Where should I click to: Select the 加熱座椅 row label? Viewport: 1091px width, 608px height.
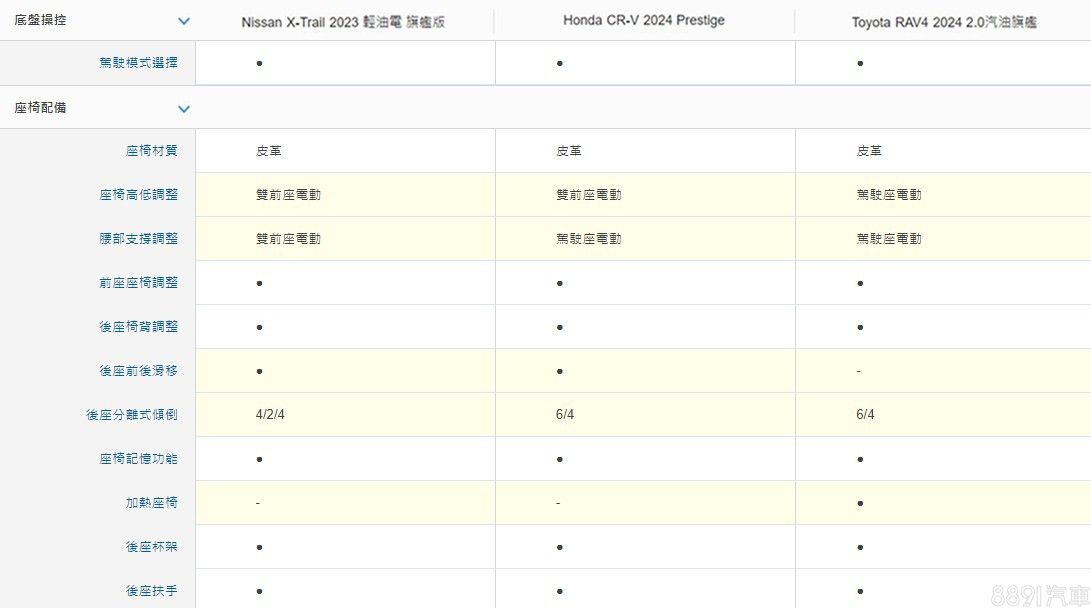pos(152,503)
